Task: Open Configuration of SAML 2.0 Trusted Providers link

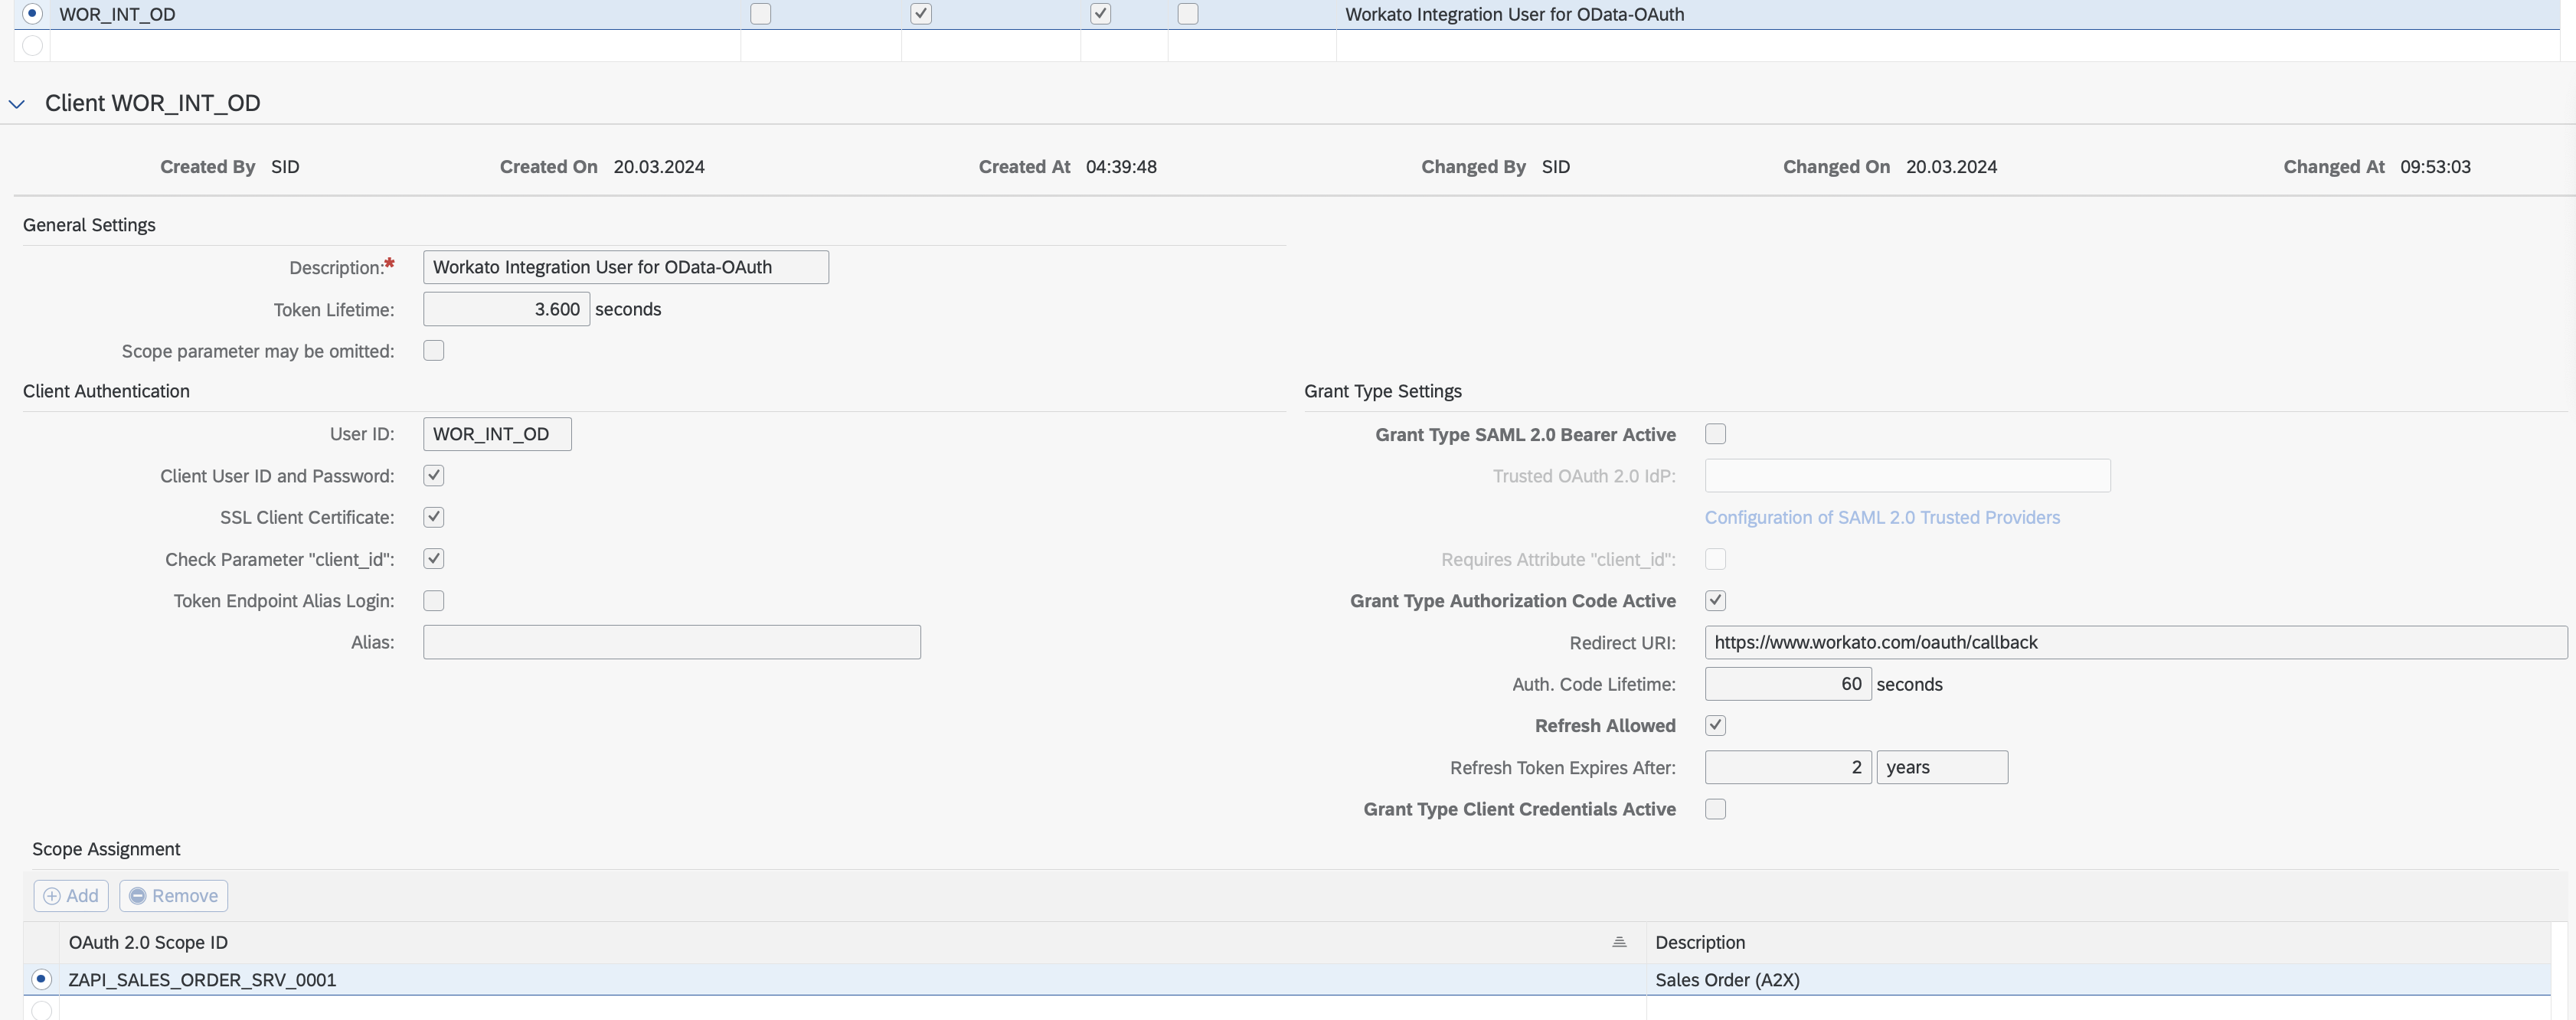Action: coord(1881,517)
